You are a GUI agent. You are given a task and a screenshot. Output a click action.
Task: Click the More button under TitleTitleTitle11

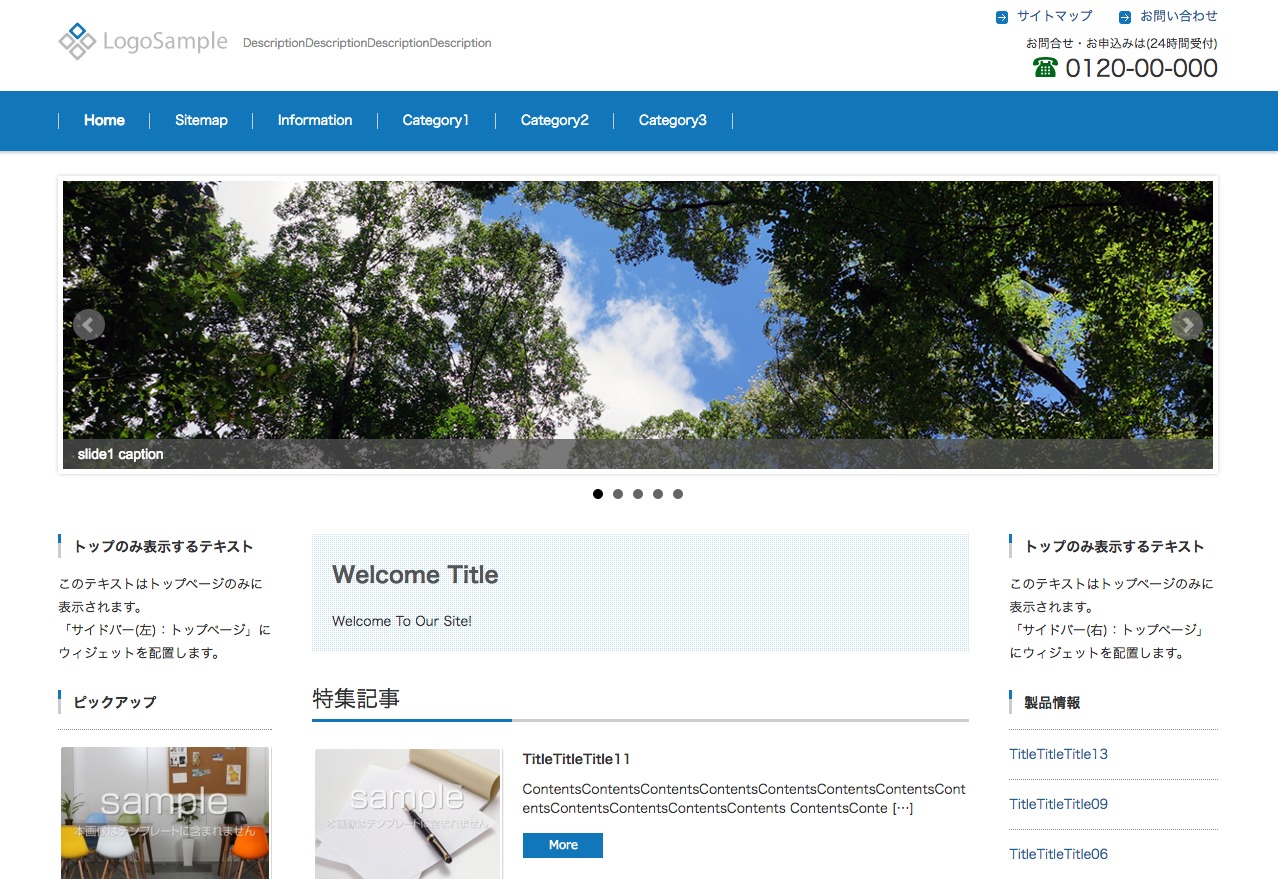[x=563, y=845]
